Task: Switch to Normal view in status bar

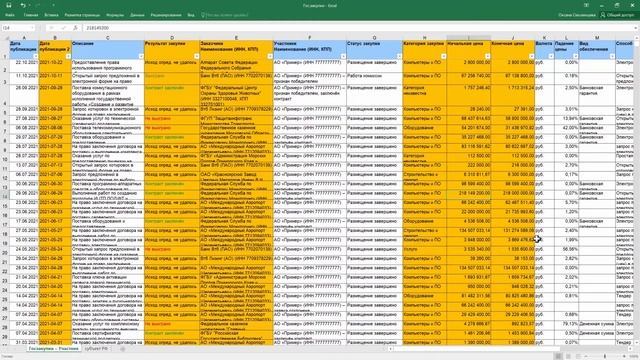Action: (558, 356)
